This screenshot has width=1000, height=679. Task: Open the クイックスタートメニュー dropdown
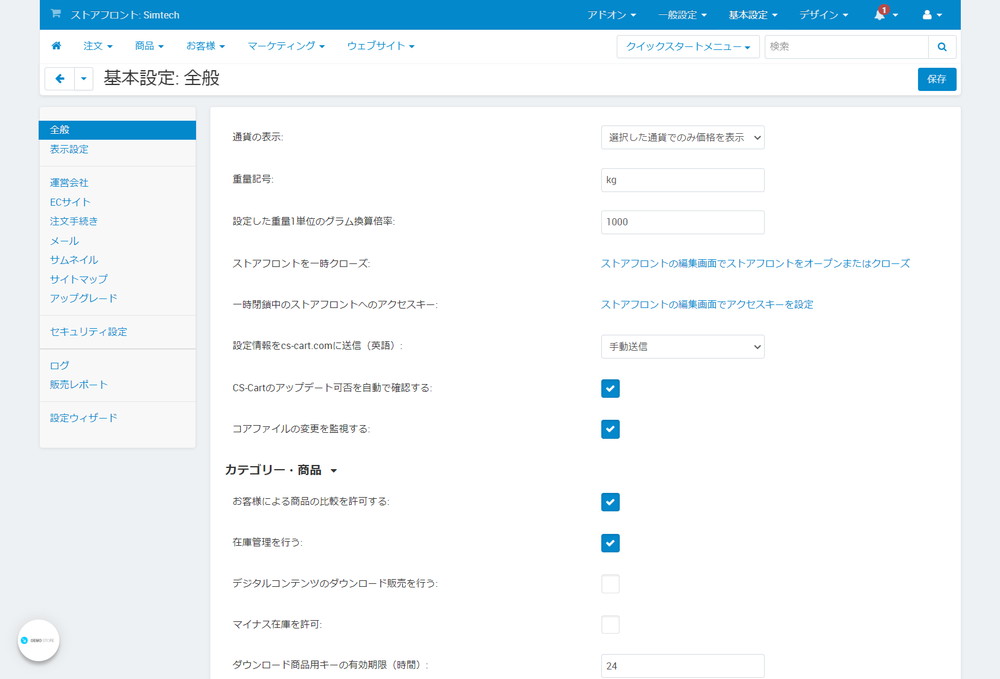pos(688,47)
